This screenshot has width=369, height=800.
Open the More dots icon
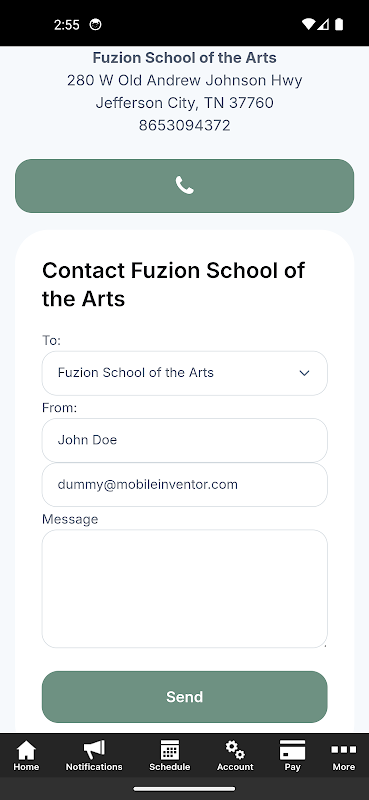[343, 749]
